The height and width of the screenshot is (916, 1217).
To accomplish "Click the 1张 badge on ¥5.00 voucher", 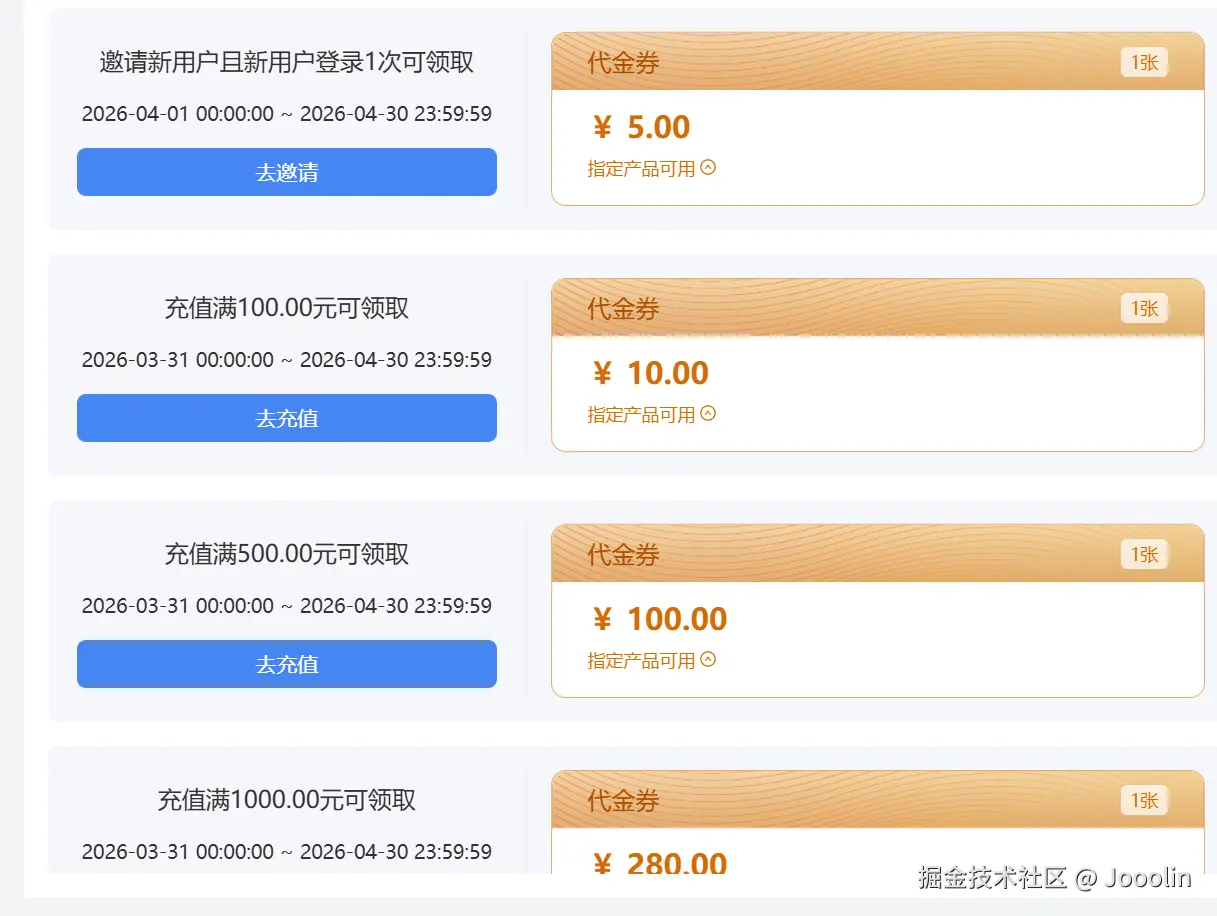I will coord(1144,63).
